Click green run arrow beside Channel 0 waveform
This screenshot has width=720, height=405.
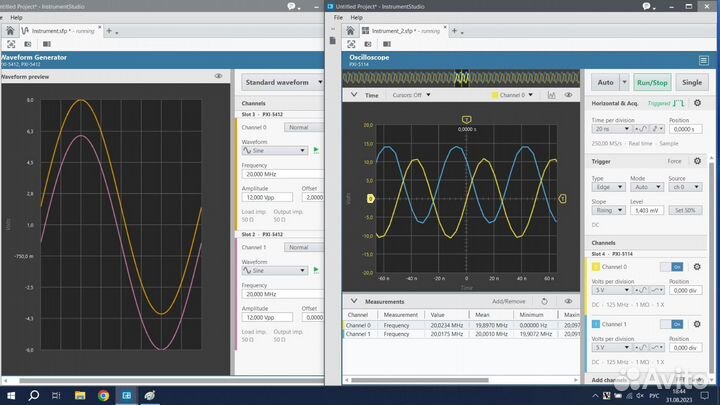[317, 150]
